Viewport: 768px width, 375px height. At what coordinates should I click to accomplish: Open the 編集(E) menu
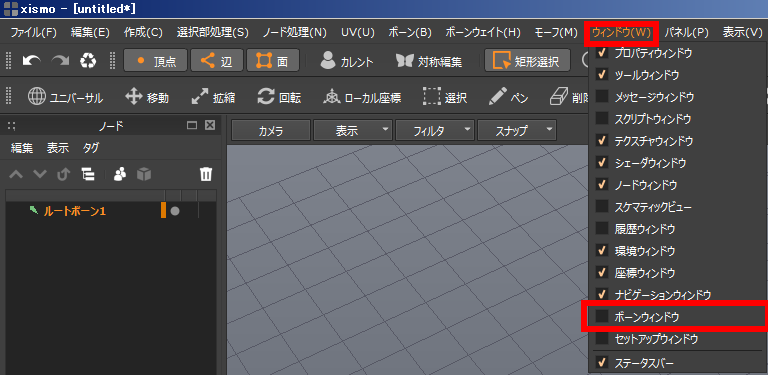tap(90, 33)
